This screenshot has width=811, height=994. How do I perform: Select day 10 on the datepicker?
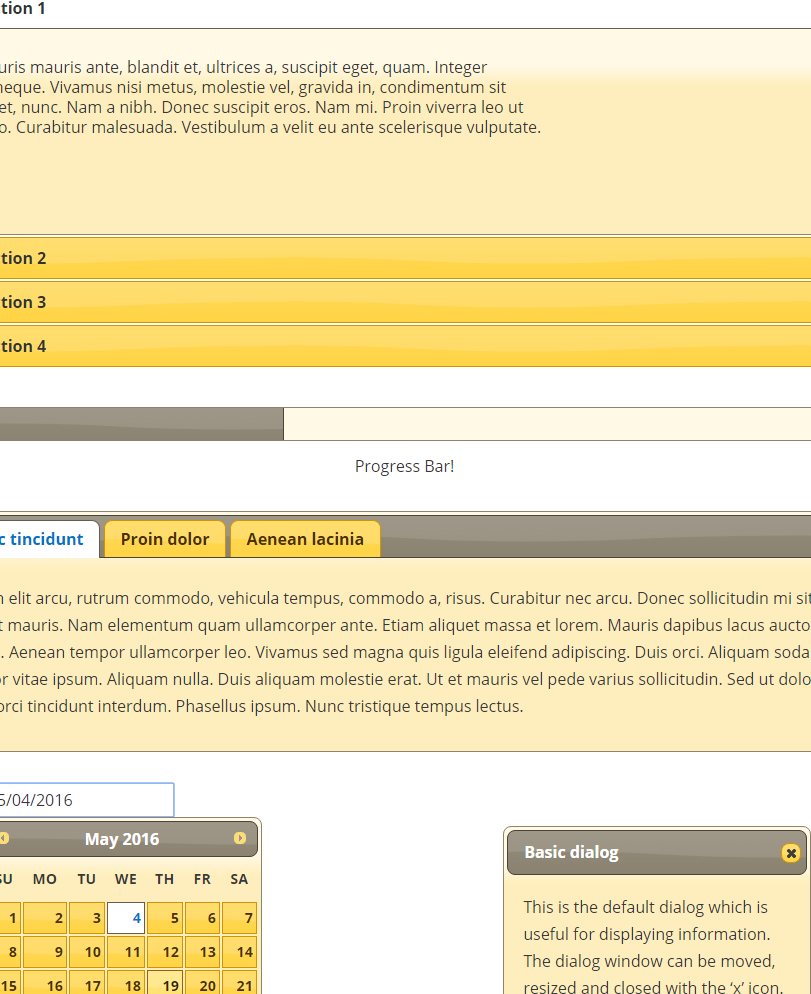click(88, 952)
